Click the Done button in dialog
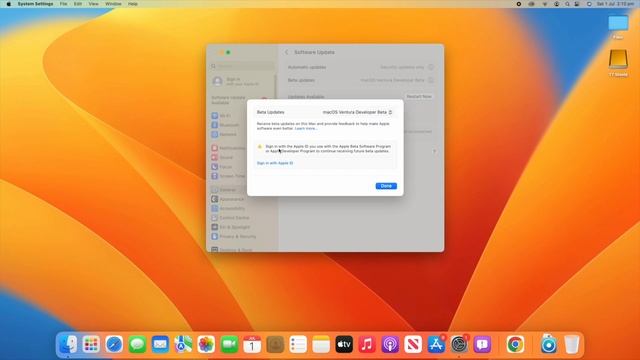 386,186
